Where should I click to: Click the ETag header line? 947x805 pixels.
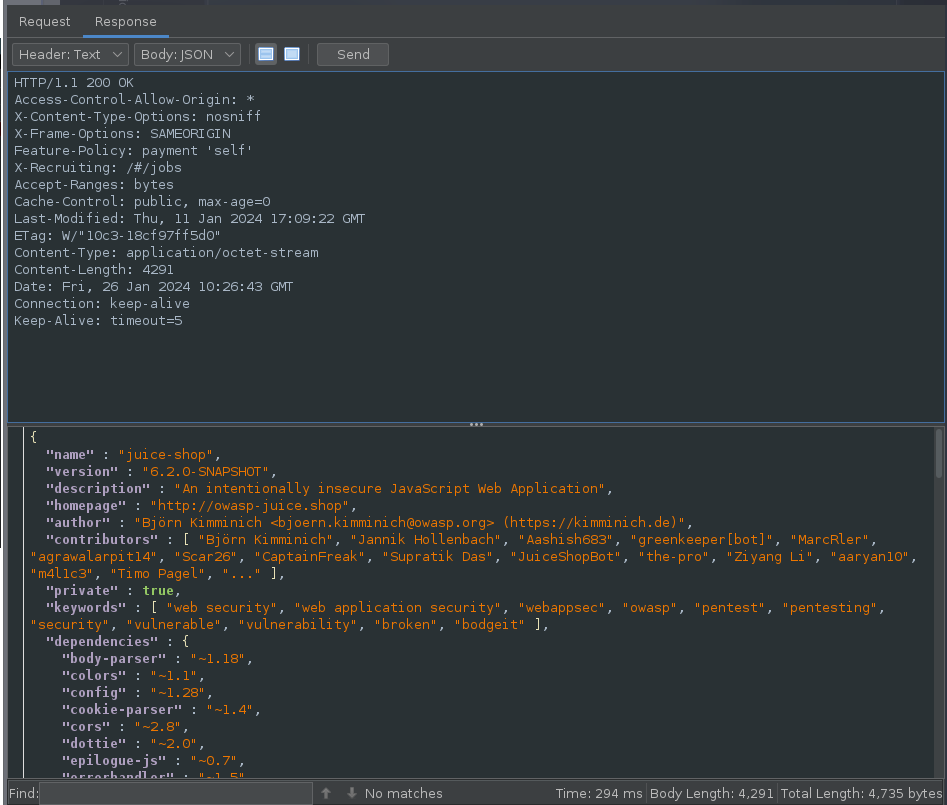[117, 235]
